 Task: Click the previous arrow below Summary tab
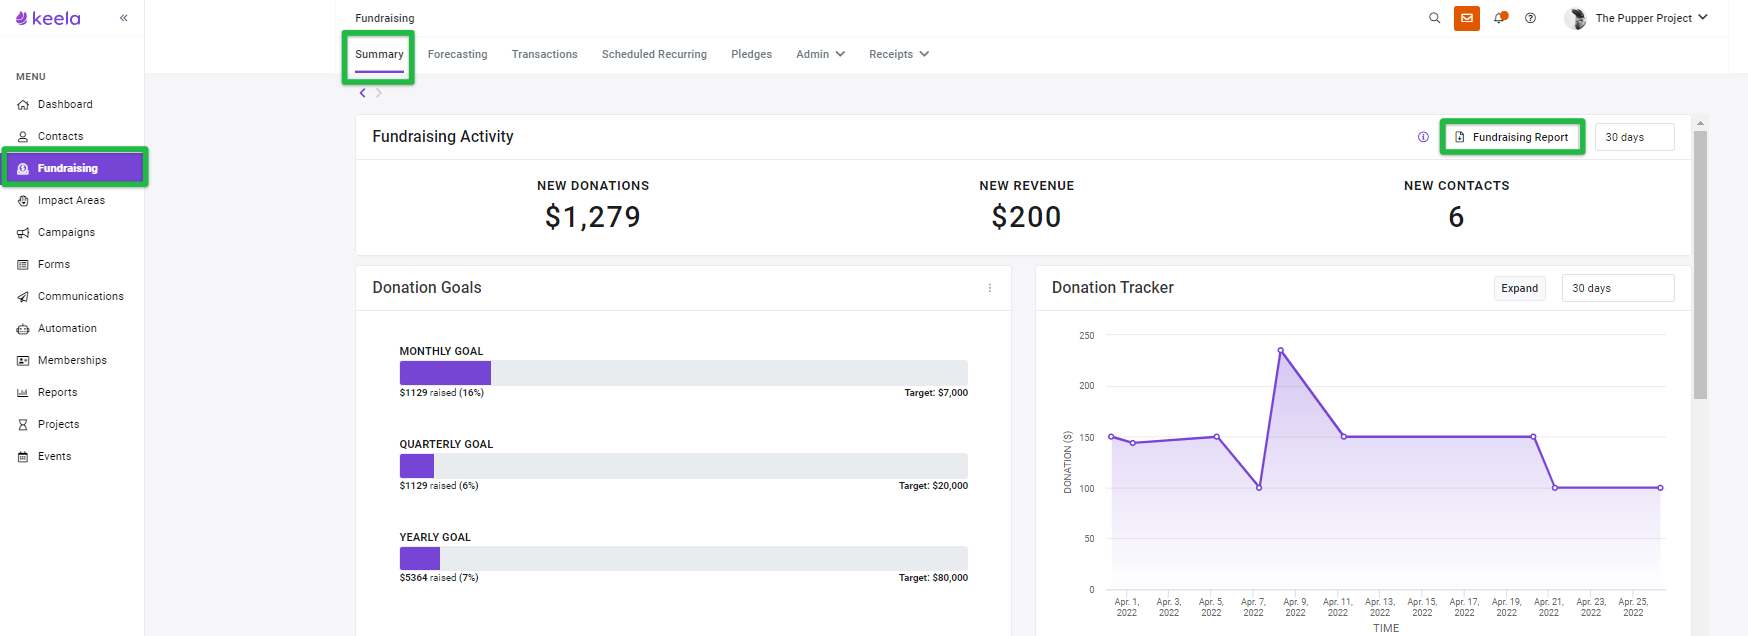pos(362,93)
